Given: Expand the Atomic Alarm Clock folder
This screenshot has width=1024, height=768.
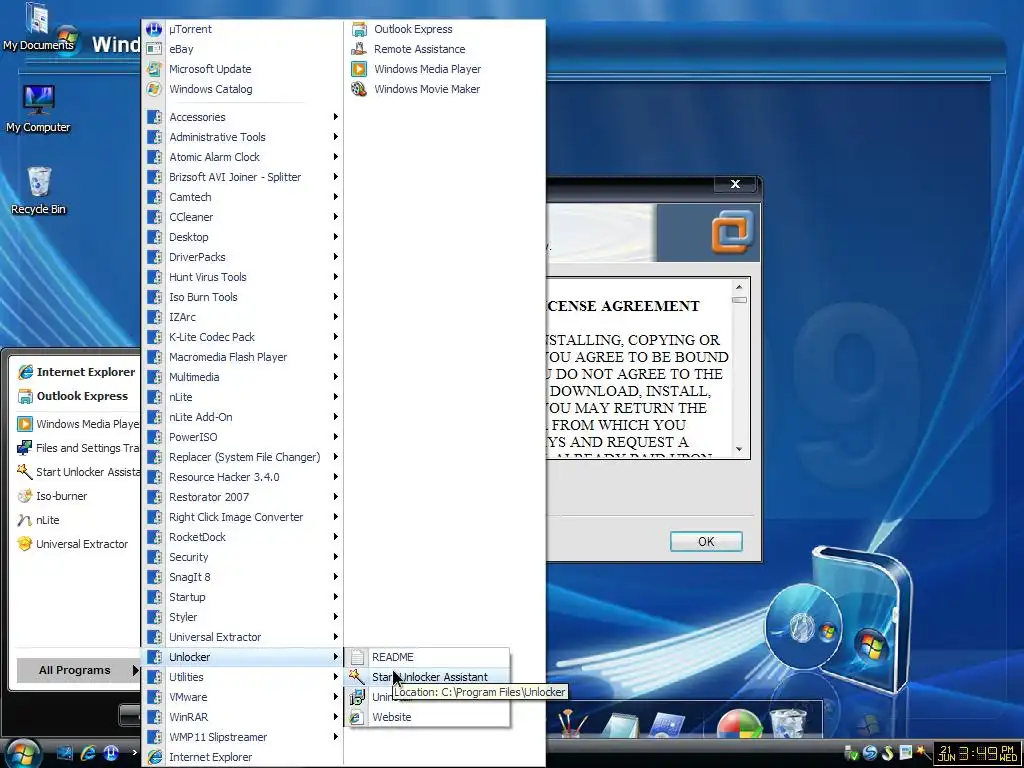Looking at the screenshot, I should pos(242,157).
